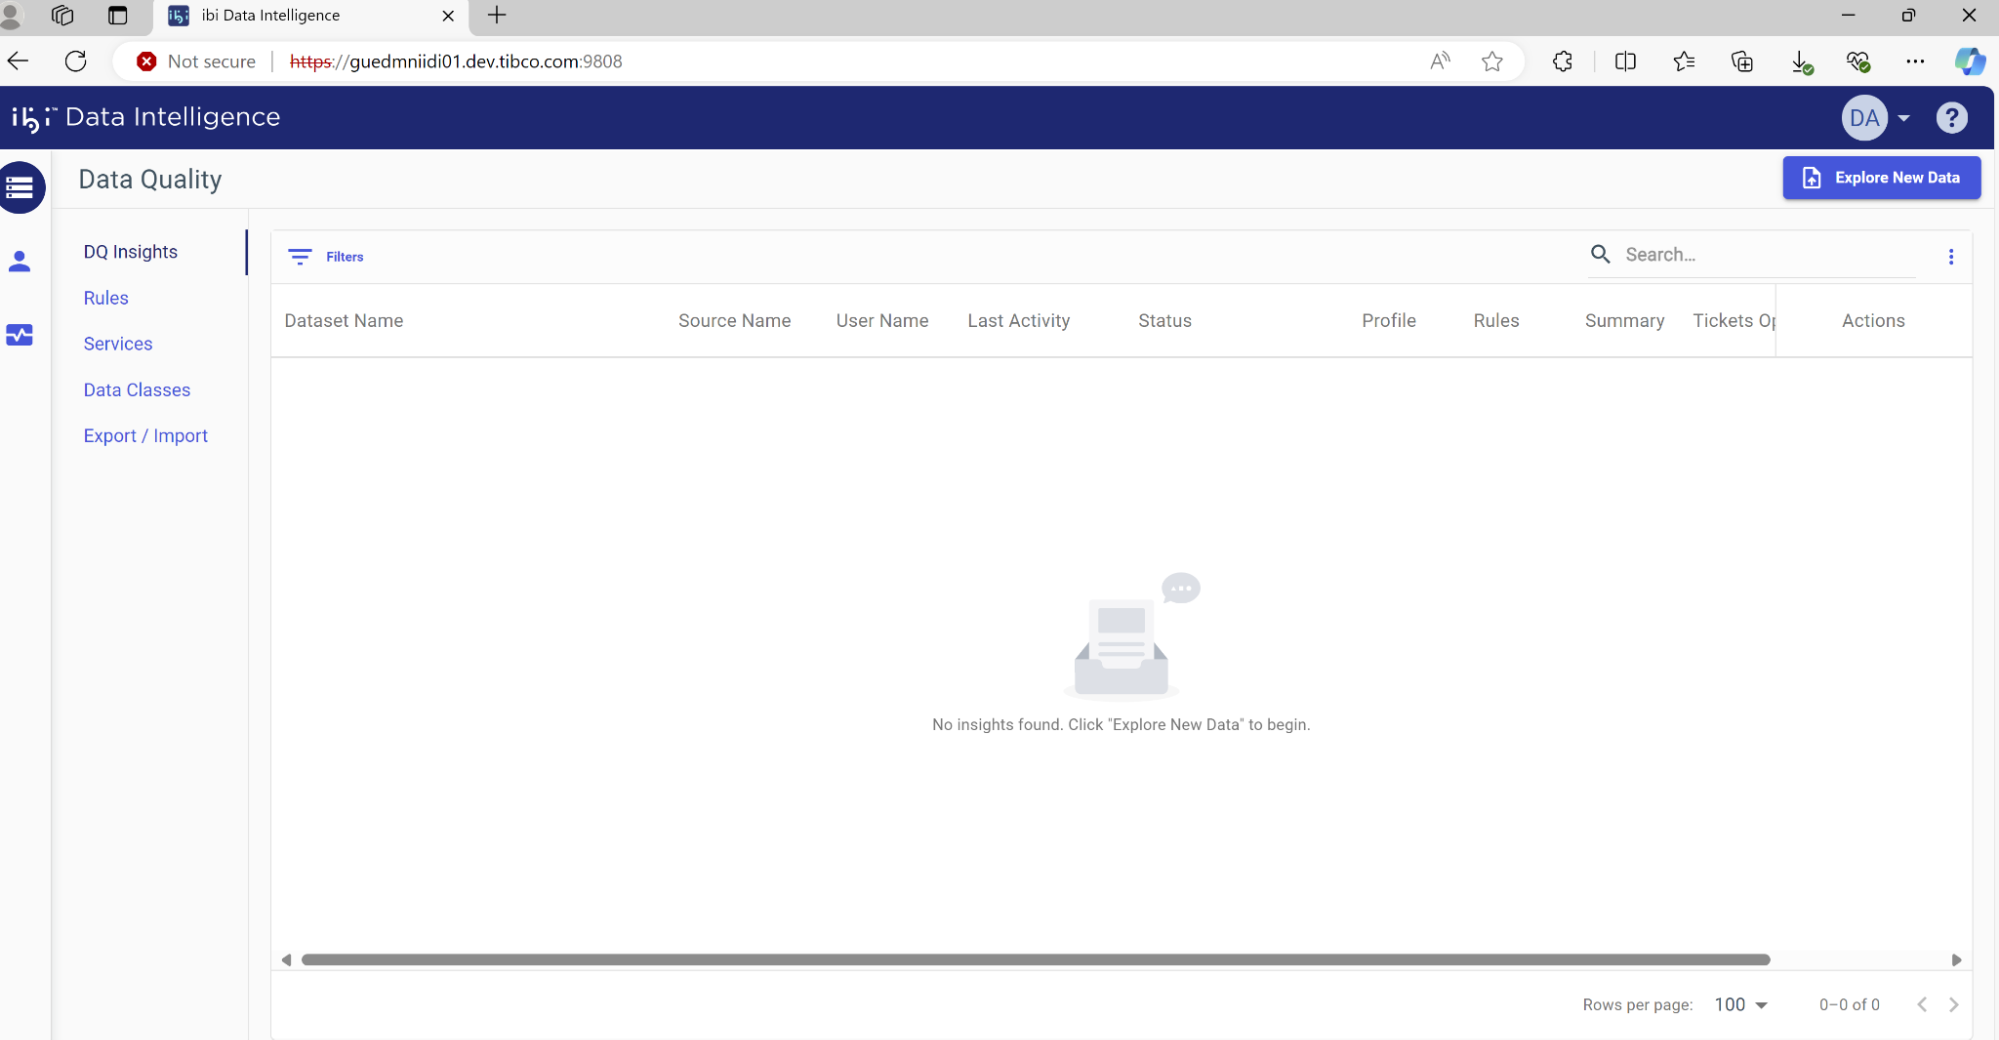The image size is (1999, 1040).
Task: Sort by Source Name column header
Action: coord(734,321)
